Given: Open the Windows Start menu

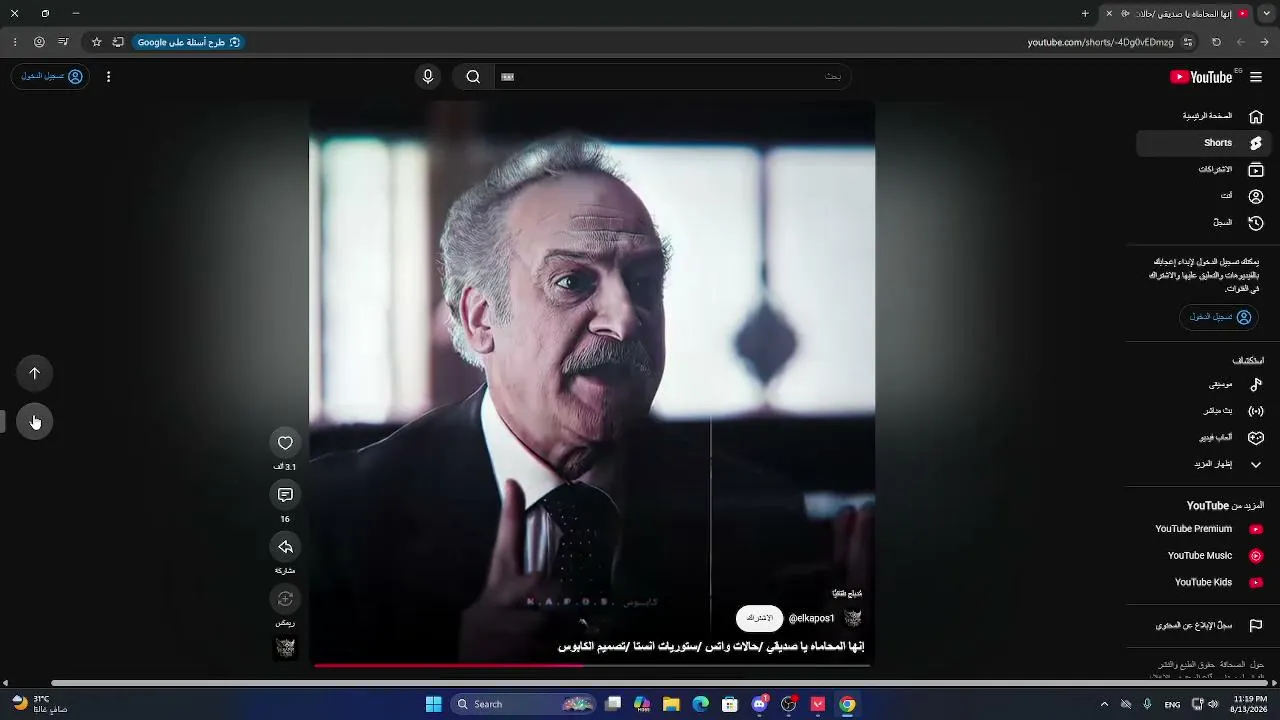Looking at the screenshot, I should [x=434, y=704].
